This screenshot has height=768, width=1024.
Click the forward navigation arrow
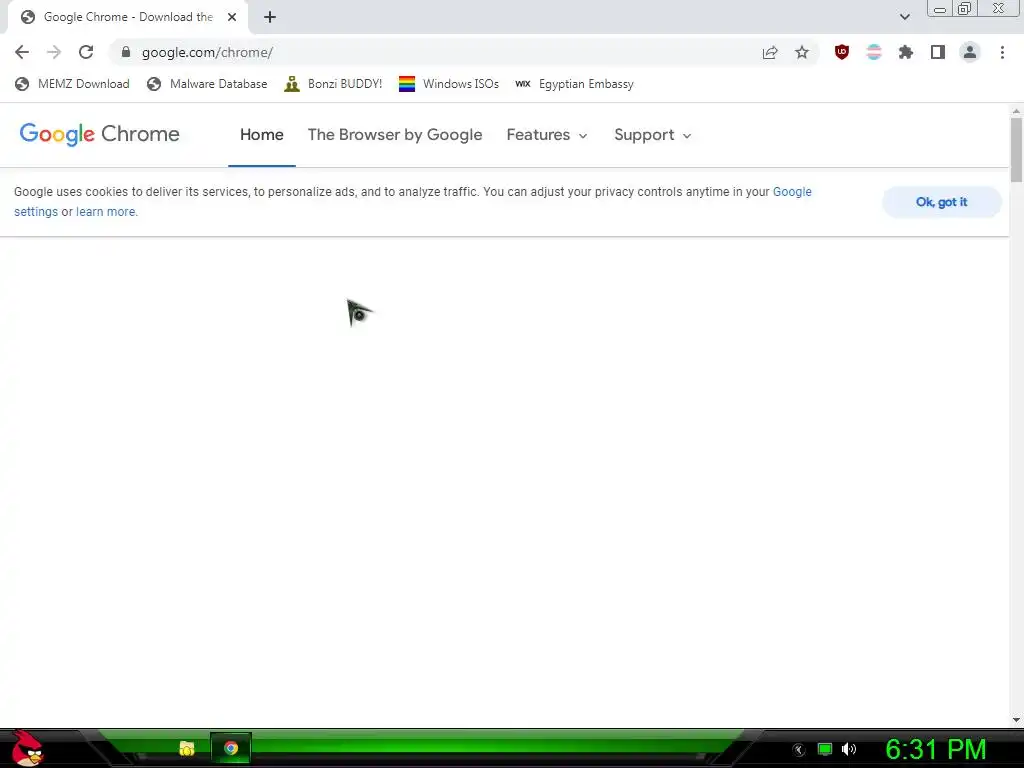(x=54, y=52)
